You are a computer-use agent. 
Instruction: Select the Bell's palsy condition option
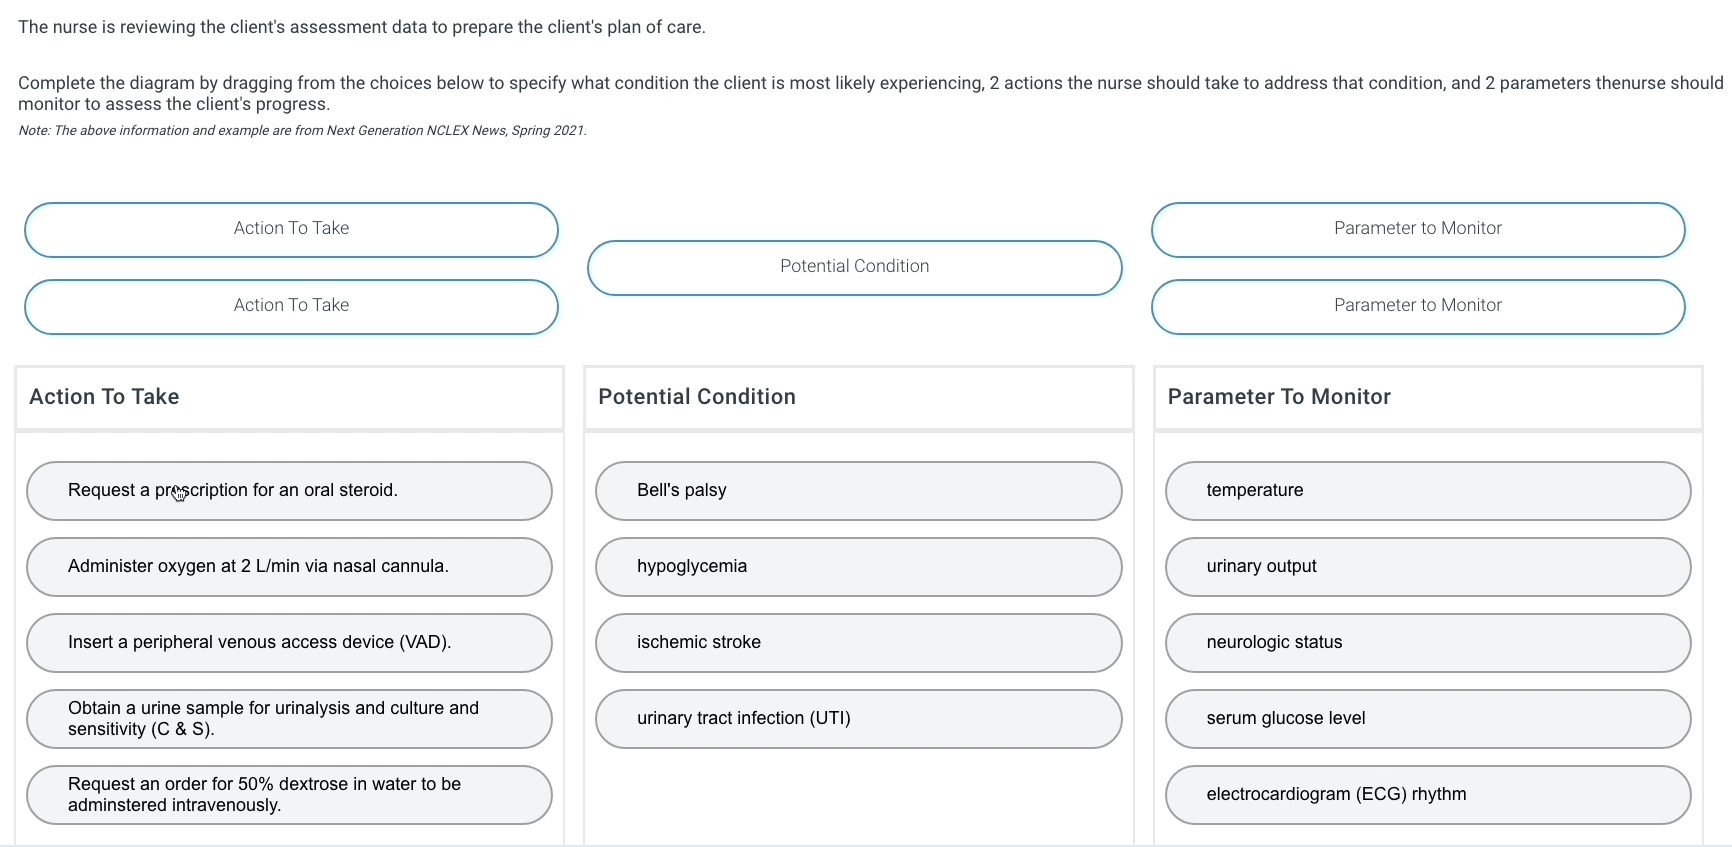[858, 491]
